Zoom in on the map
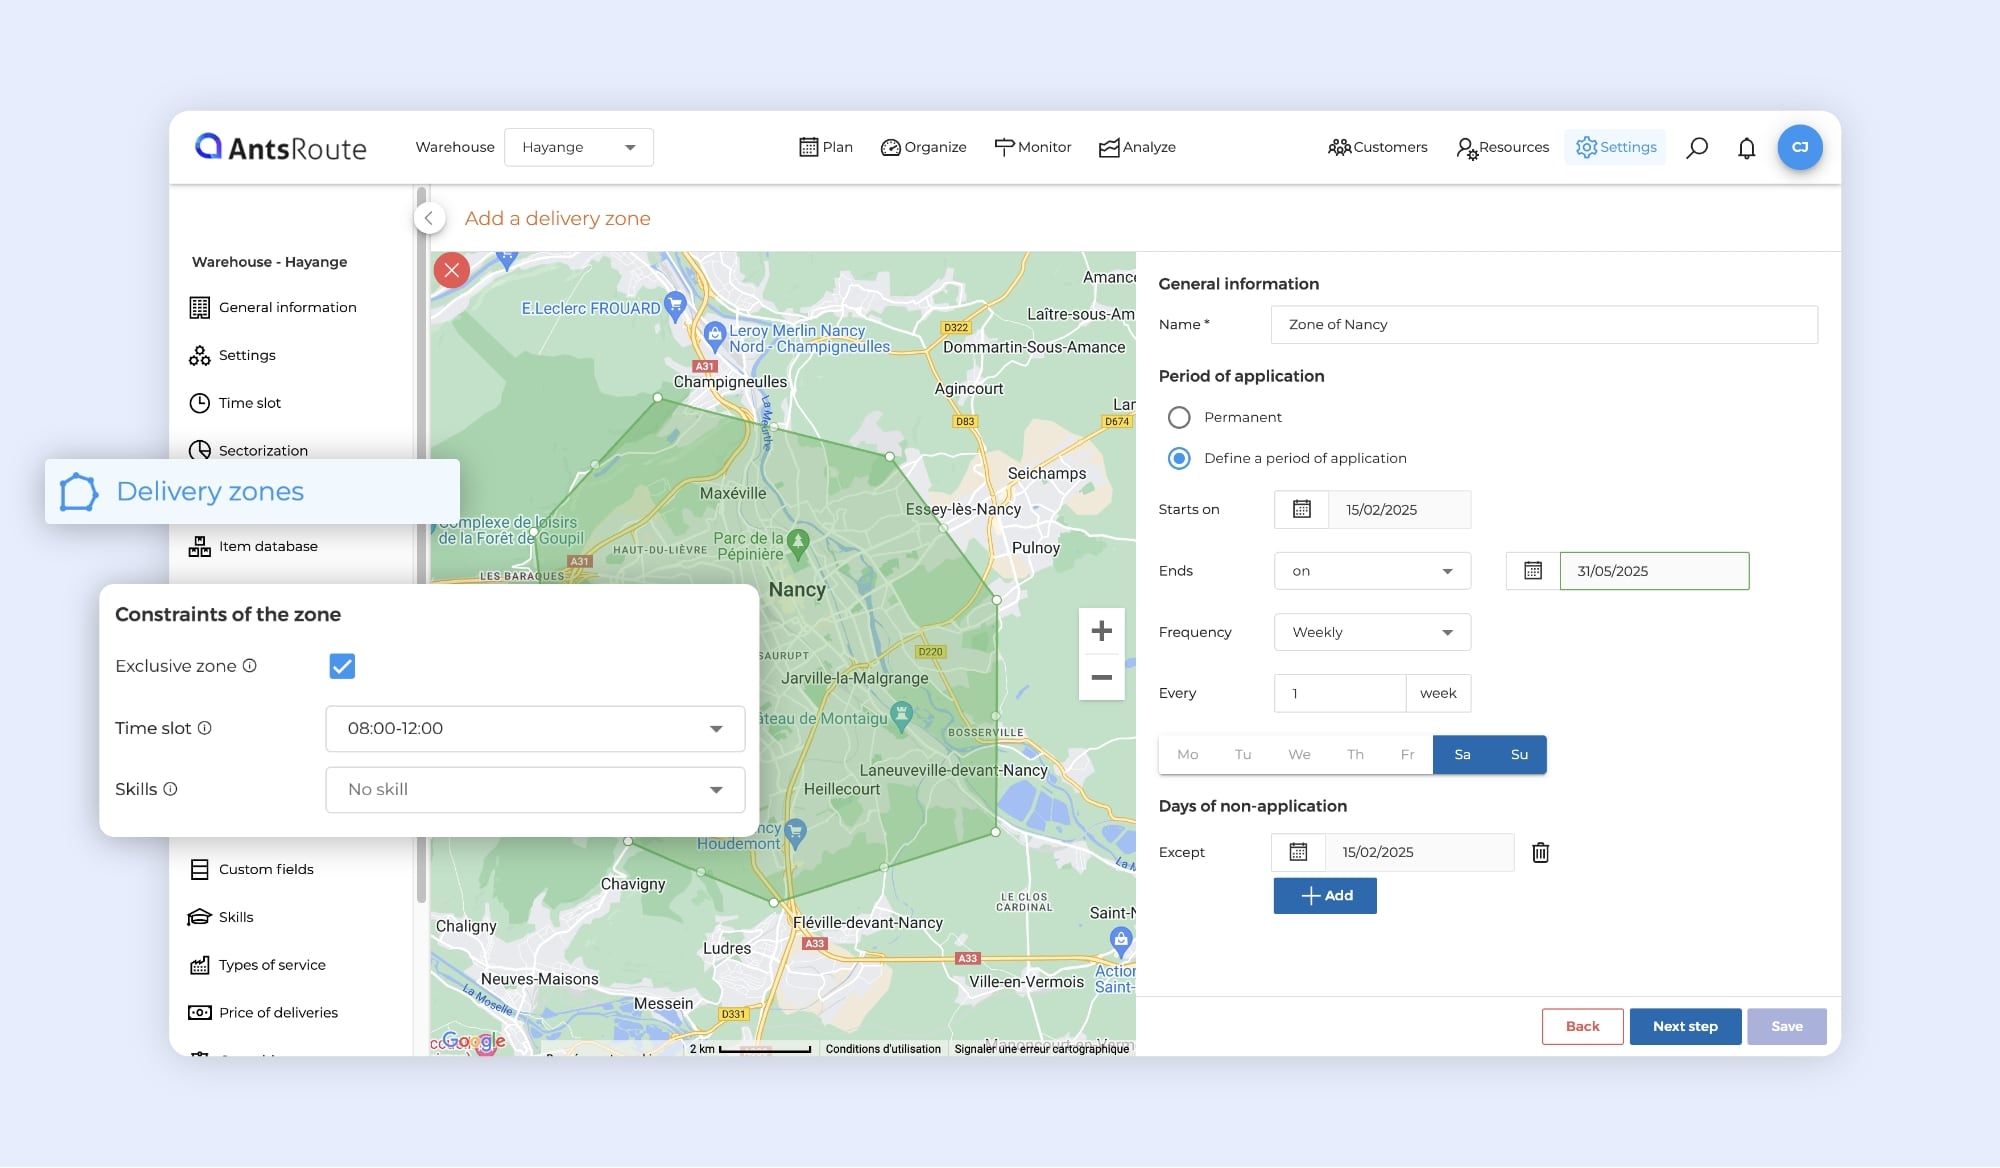Image resolution: width=2000 pixels, height=1168 pixels. point(1101,631)
